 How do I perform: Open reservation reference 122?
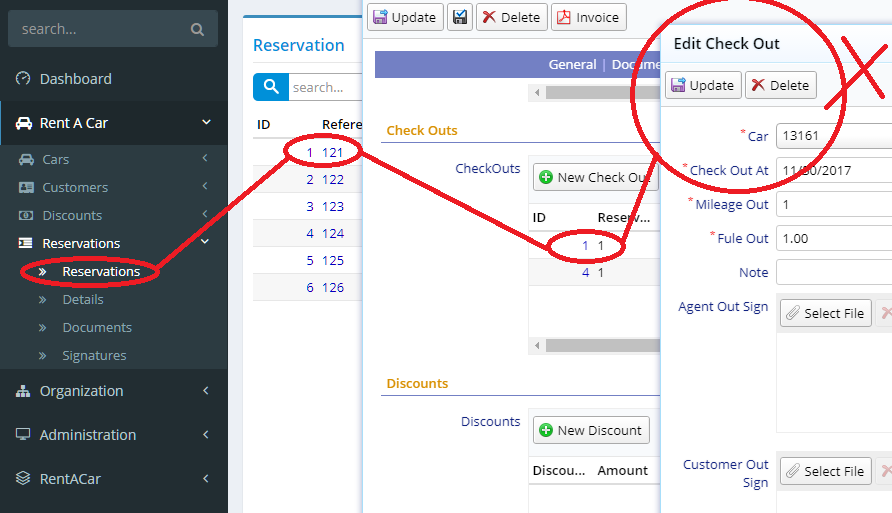(x=333, y=180)
